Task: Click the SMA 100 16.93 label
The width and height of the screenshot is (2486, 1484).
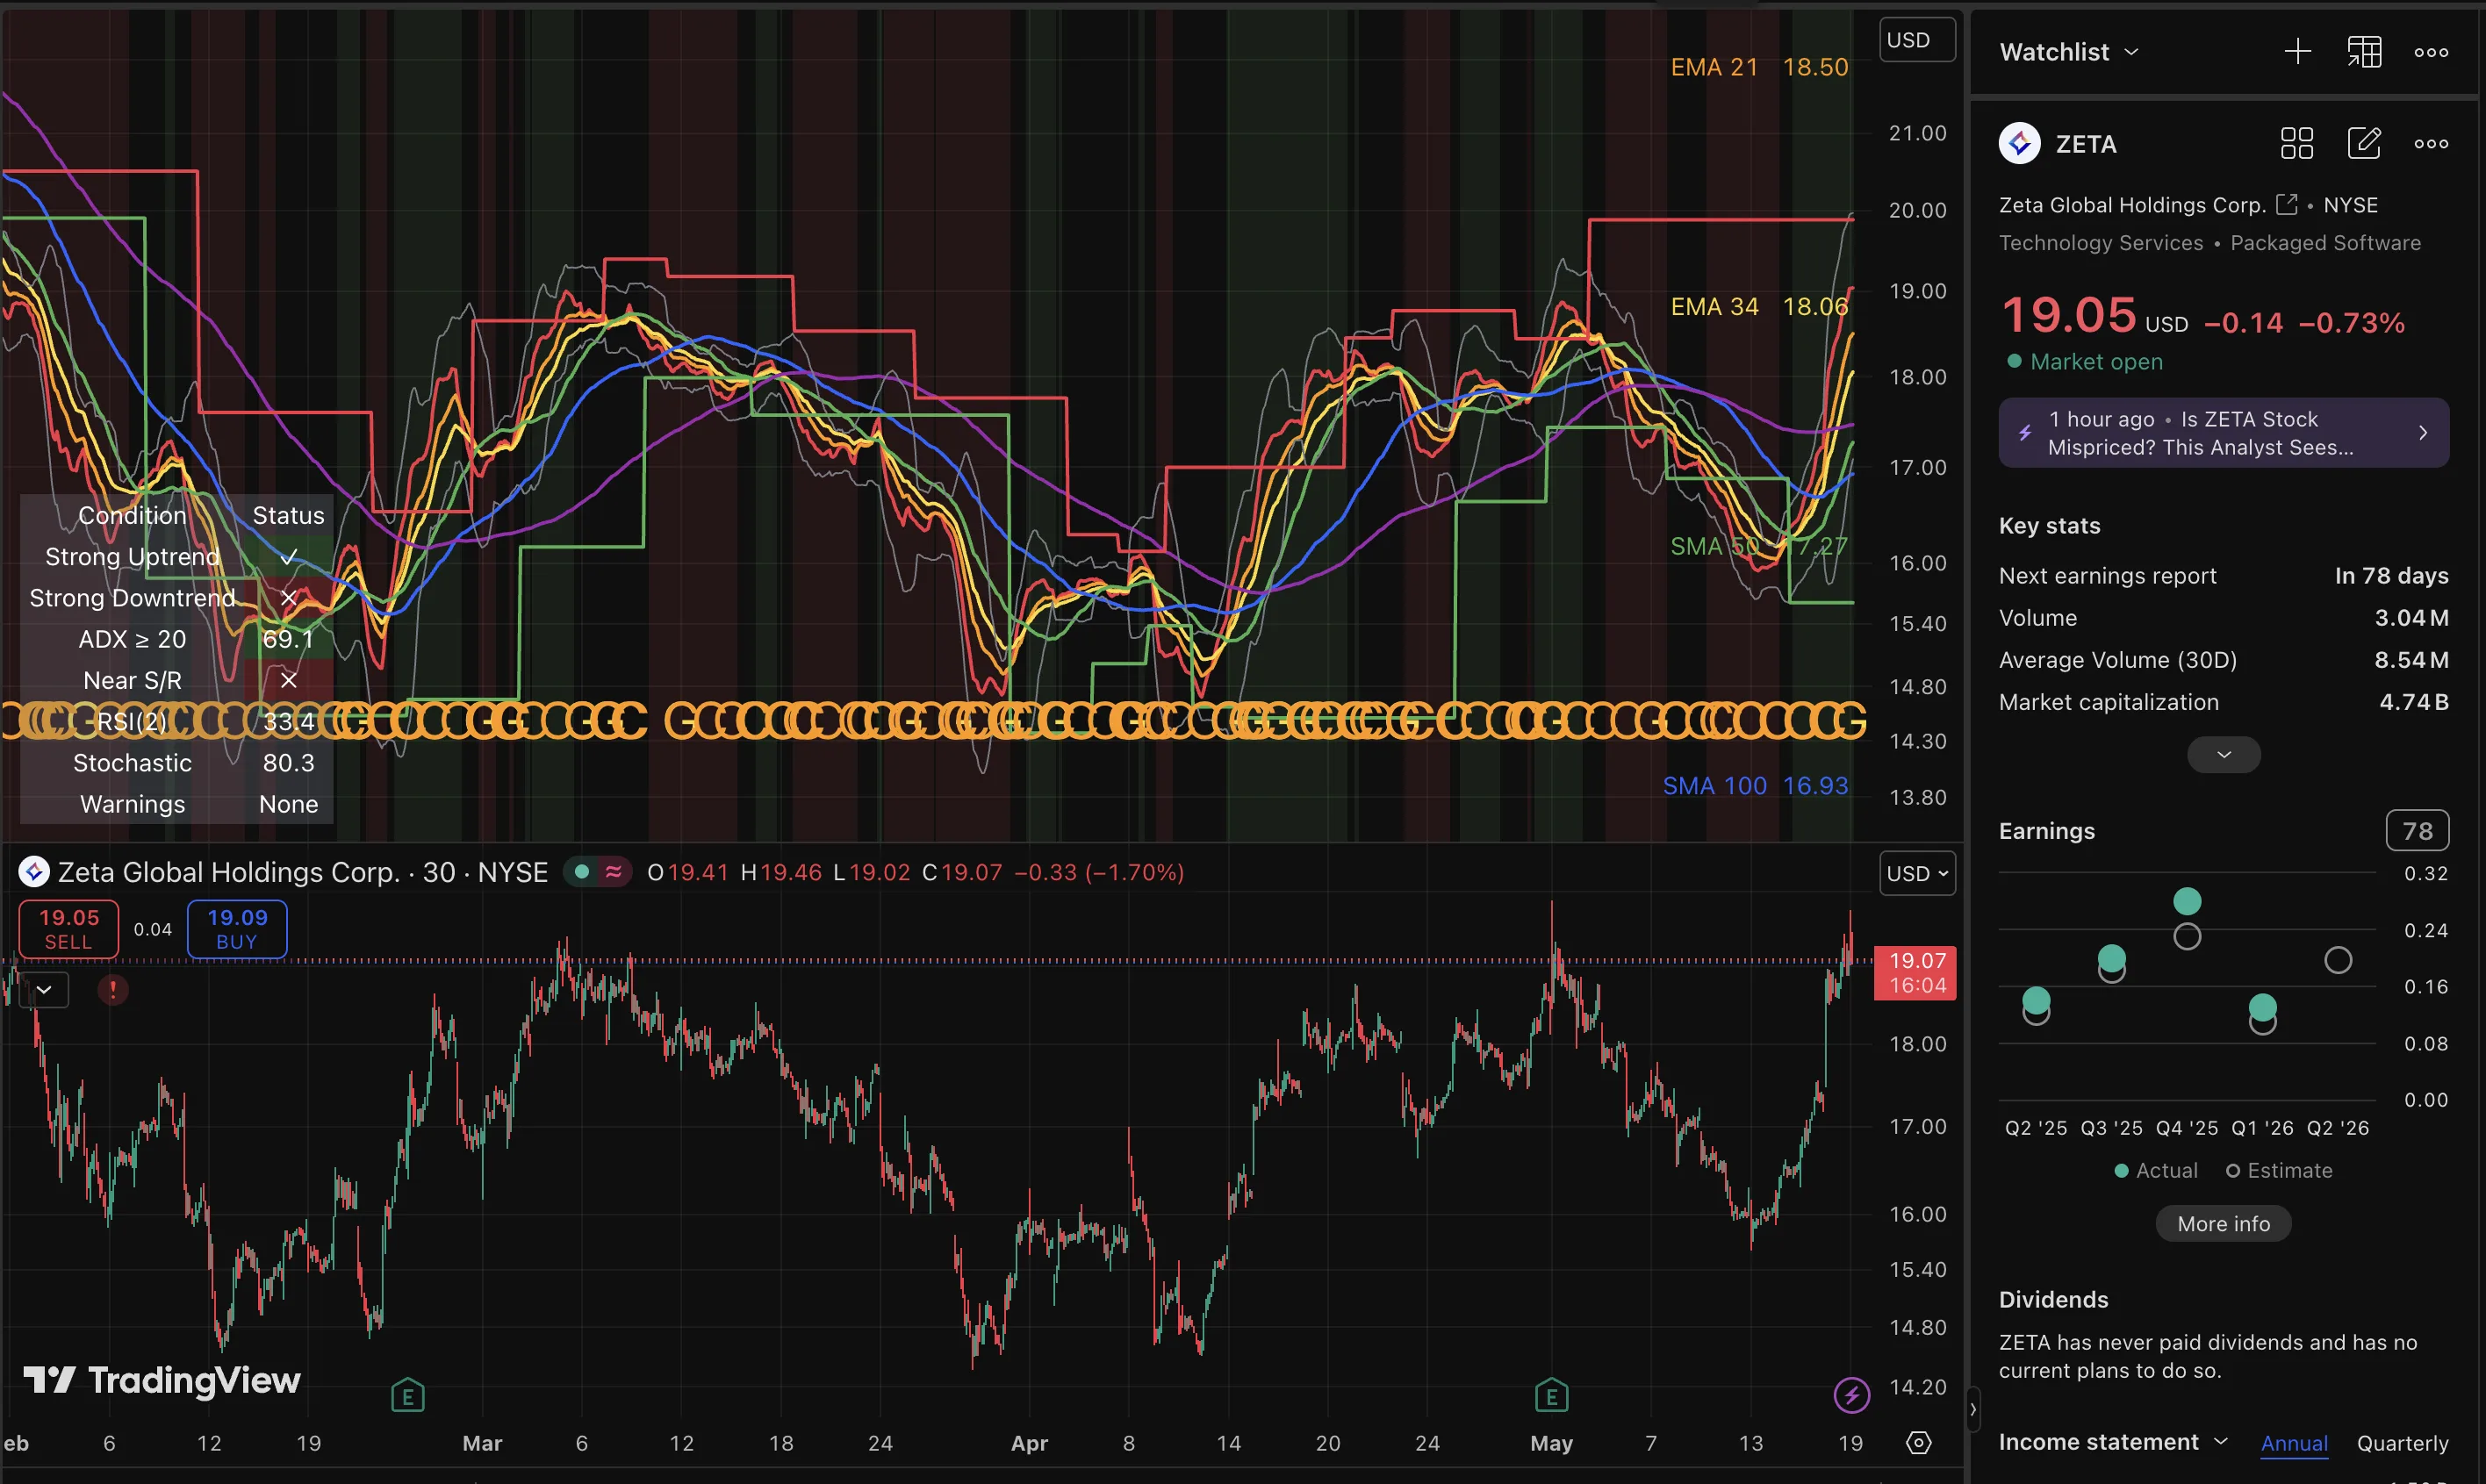Action: click(x=1755, y=786)
